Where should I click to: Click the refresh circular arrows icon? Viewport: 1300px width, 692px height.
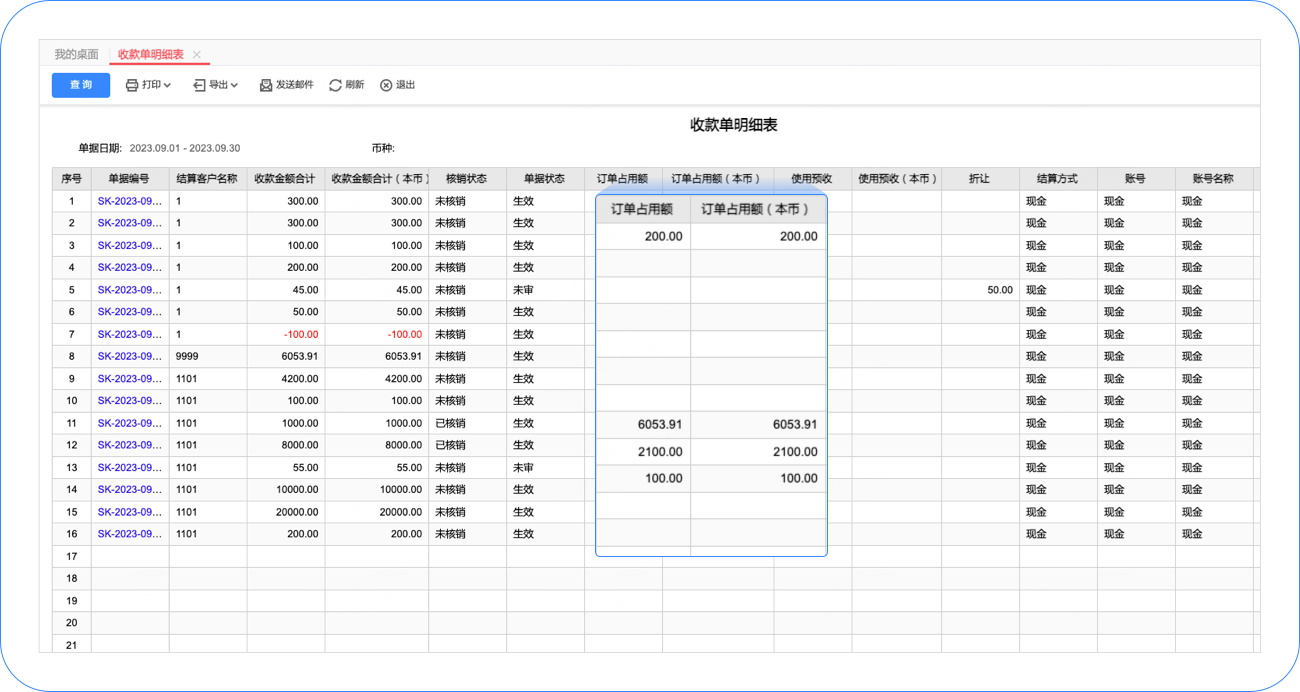click(335, 85)
